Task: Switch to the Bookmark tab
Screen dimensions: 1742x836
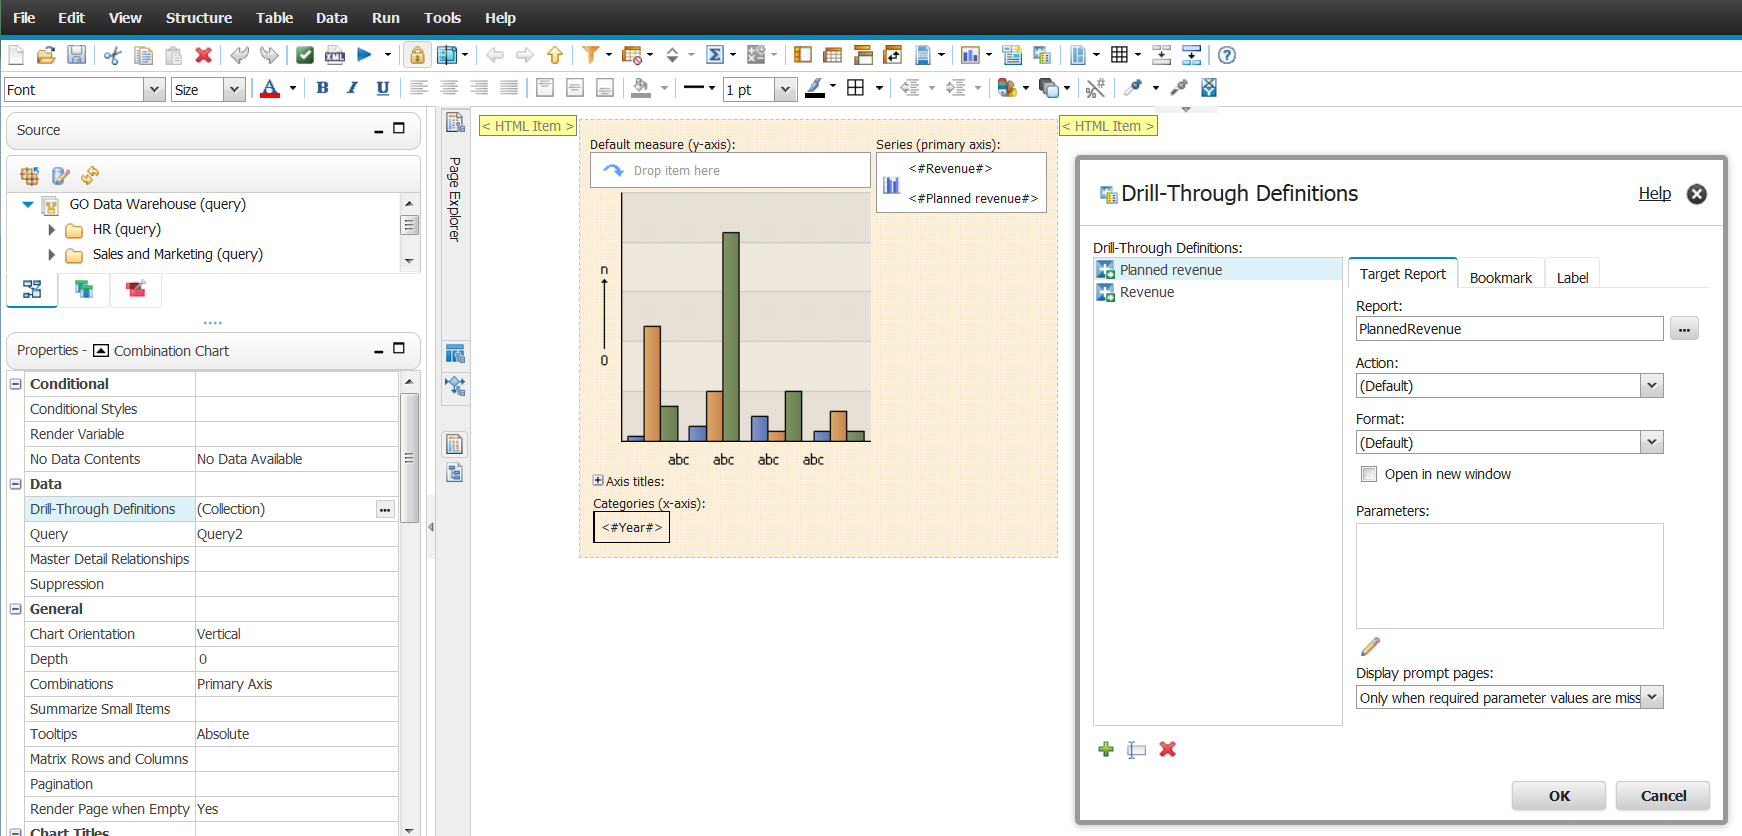Action: pos(1500,278)
